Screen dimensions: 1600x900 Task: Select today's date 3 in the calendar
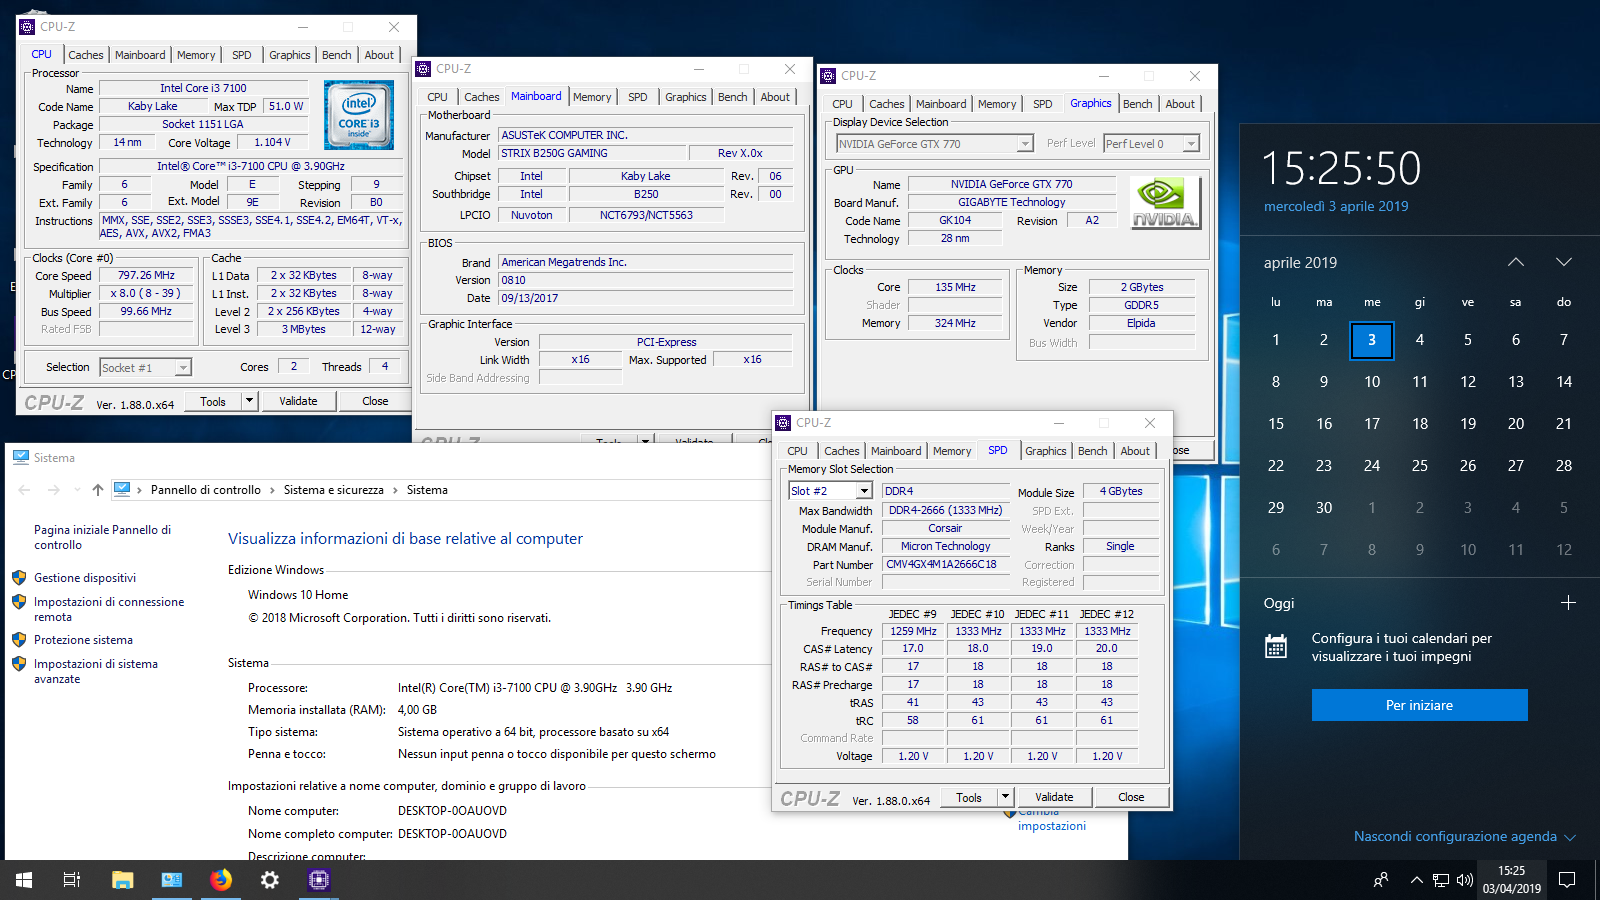coord(1372,340)
